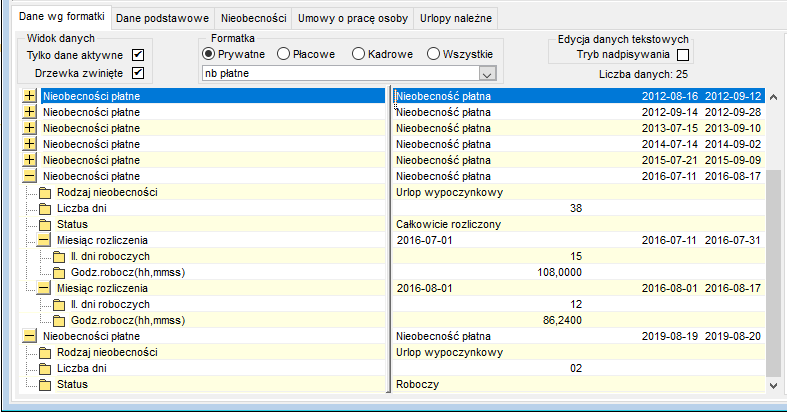Click the 2016-07-01 month value

[425, 240]
